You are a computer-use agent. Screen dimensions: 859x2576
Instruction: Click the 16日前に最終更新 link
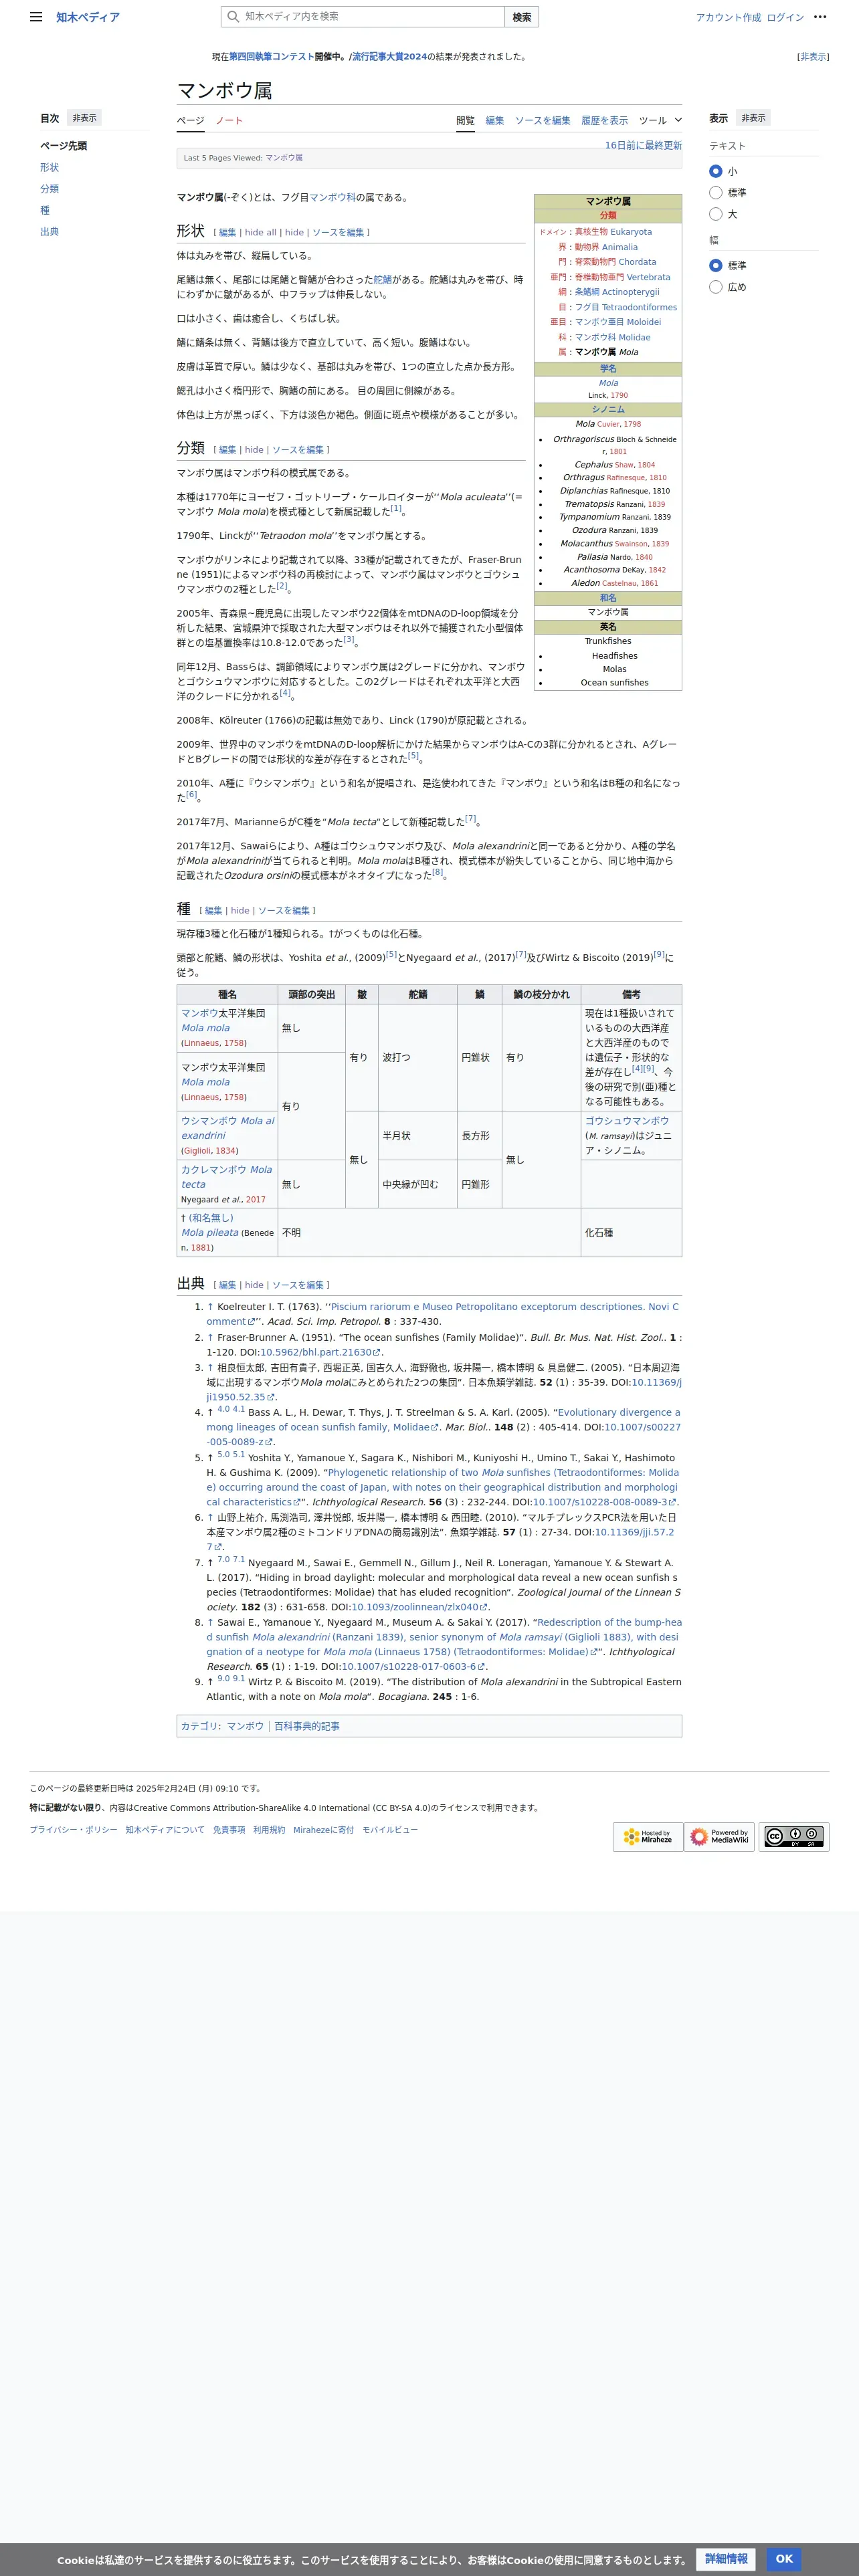(x=643, y=145)
